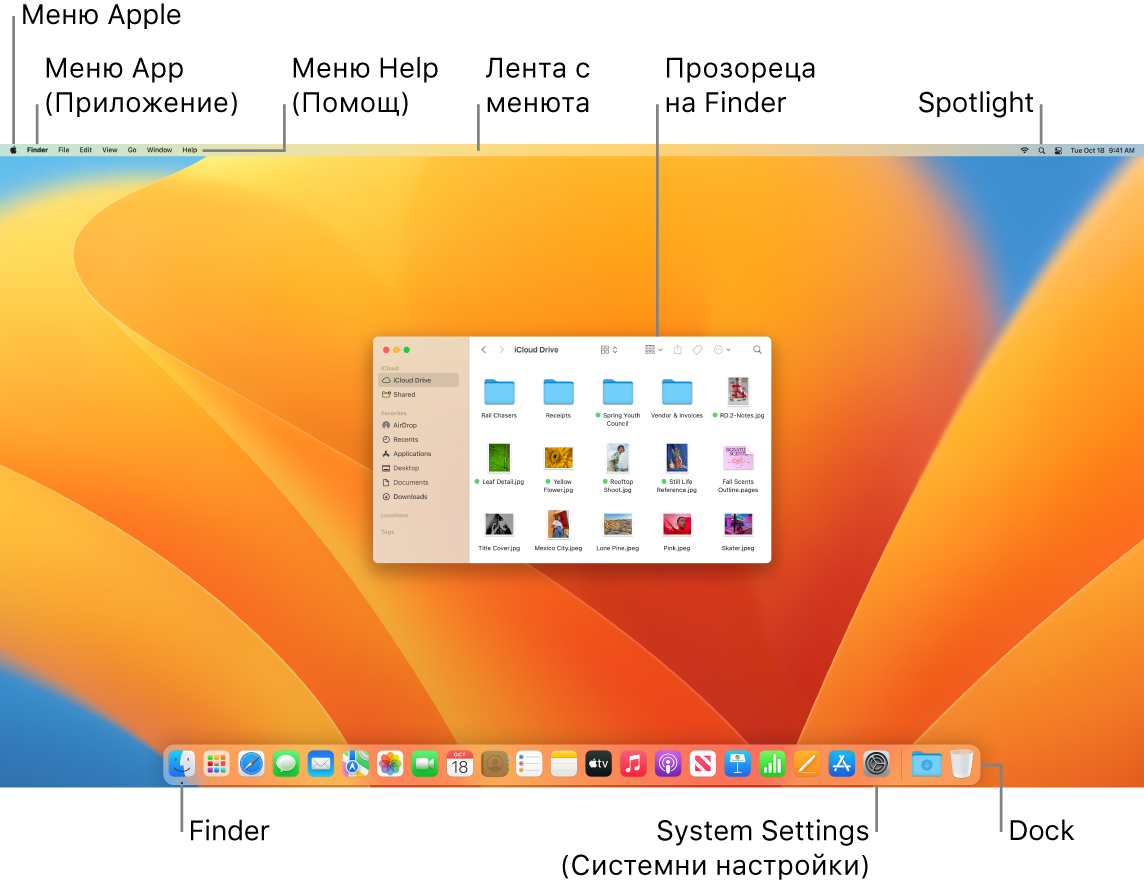Open Notes app in the Dock
The image size is (1144, 888).
564,764
